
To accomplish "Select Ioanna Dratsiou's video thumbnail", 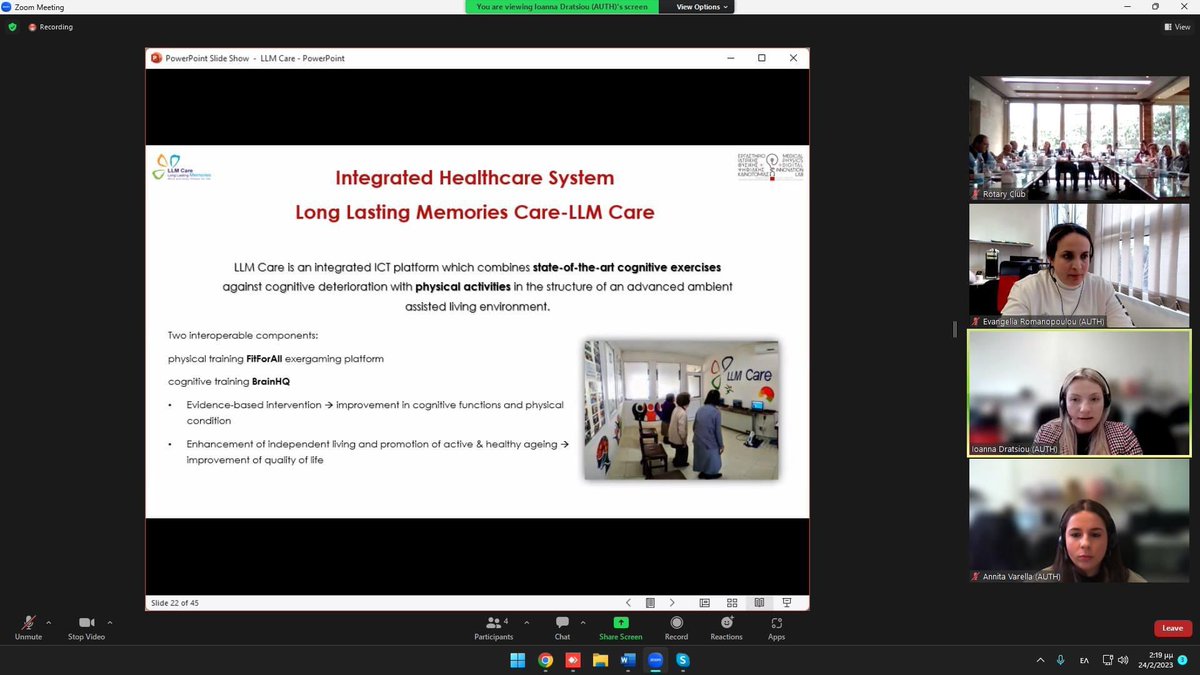I will [1080, 393].
